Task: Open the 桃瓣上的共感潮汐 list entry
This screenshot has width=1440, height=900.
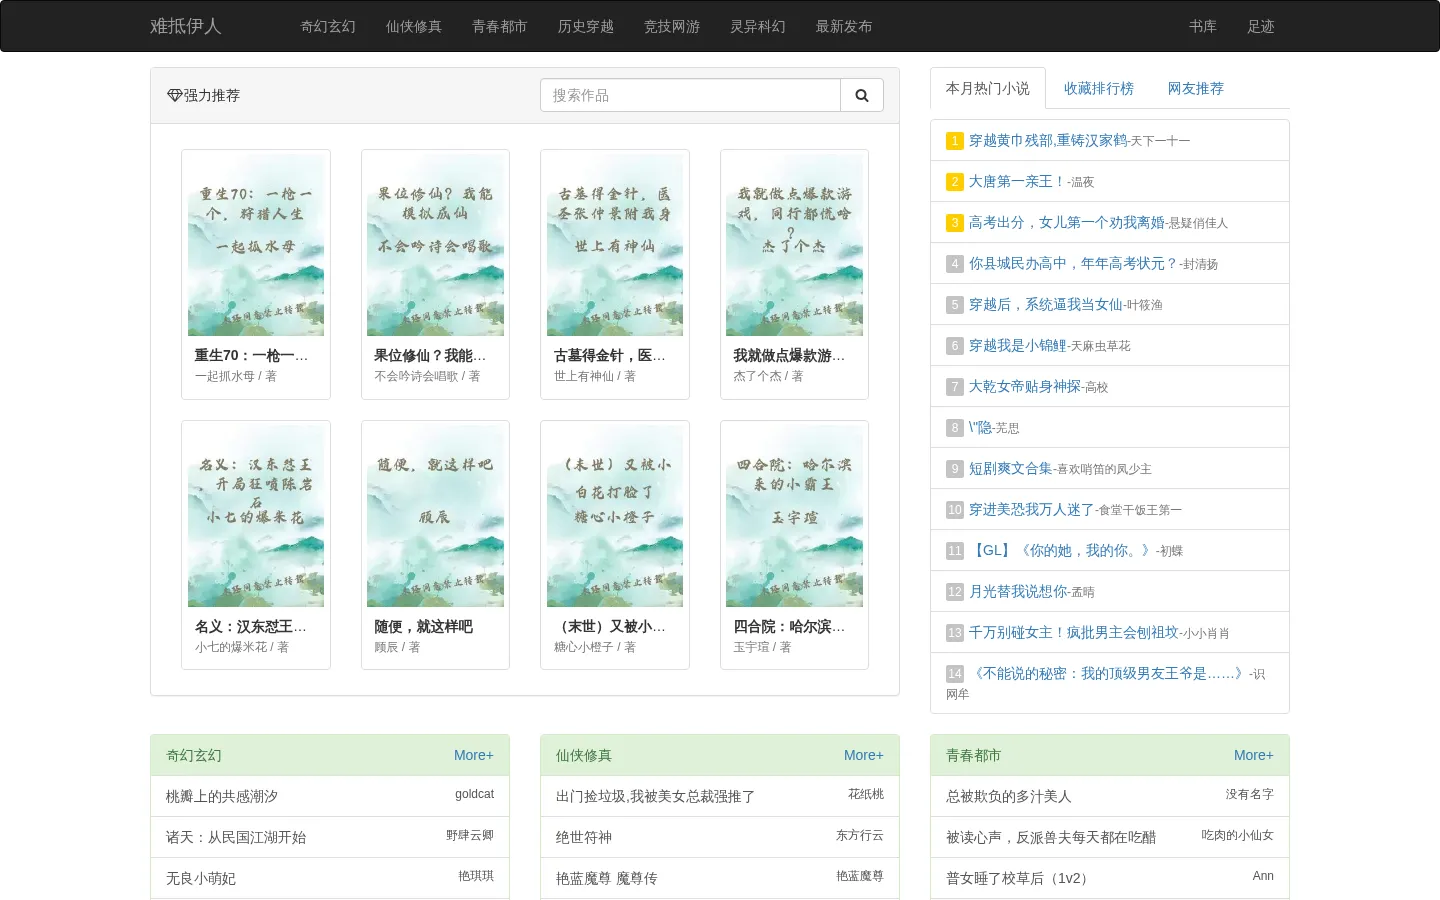Action: point(222,796)
